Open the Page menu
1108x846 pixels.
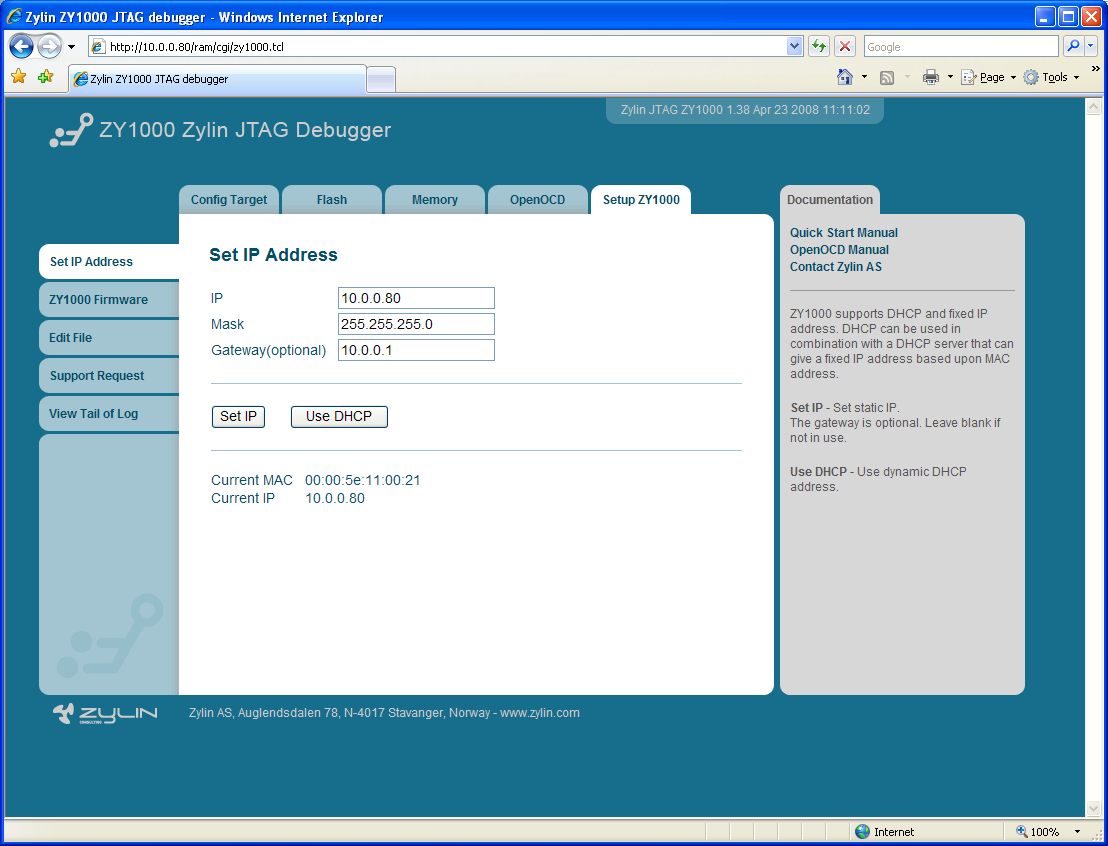[988, 77]
